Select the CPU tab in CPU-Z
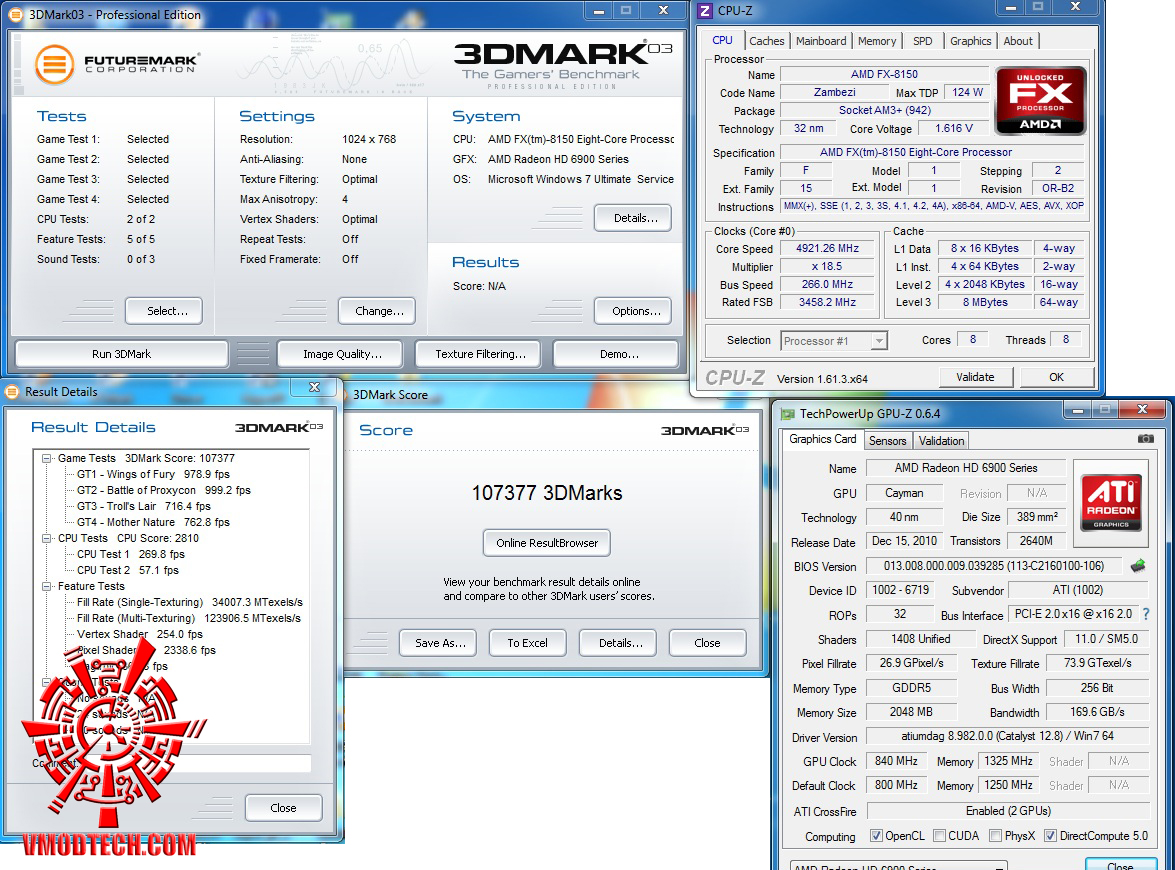Viewport: 1175px width, 870px height. [722, 40]
